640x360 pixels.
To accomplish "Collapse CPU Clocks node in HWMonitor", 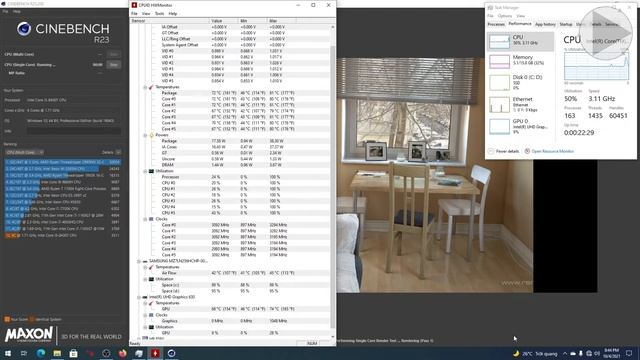I will click(145, 219).
